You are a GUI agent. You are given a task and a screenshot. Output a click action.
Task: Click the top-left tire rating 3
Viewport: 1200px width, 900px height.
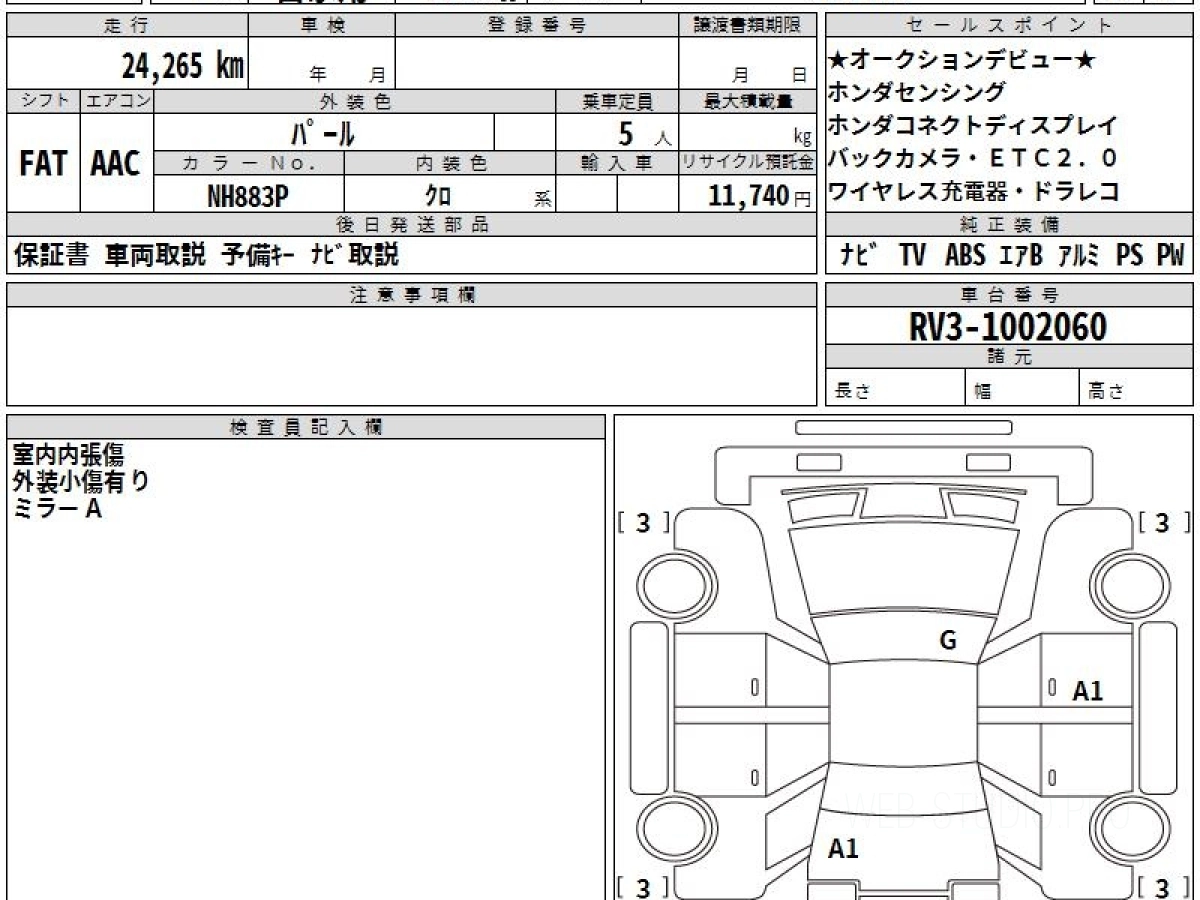click(x=643, y=522)
